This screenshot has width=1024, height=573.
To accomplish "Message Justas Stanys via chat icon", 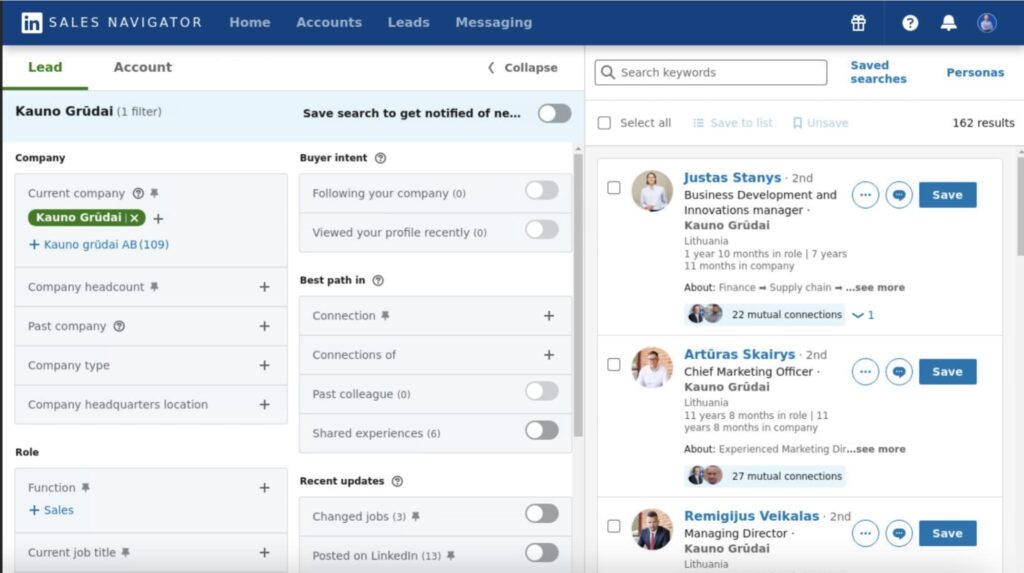I will tap(899, 195).
